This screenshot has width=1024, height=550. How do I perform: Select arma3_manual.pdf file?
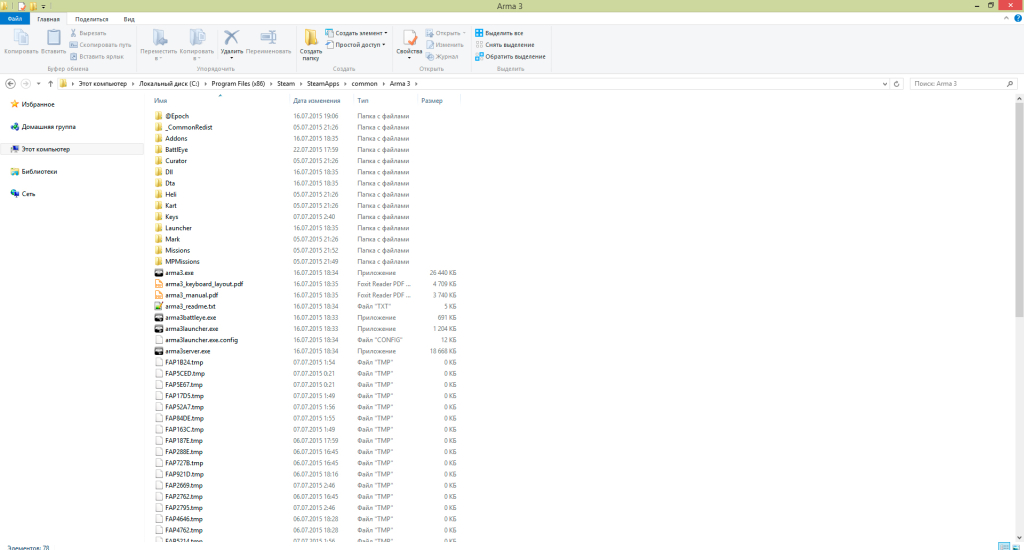click(191, 295)
